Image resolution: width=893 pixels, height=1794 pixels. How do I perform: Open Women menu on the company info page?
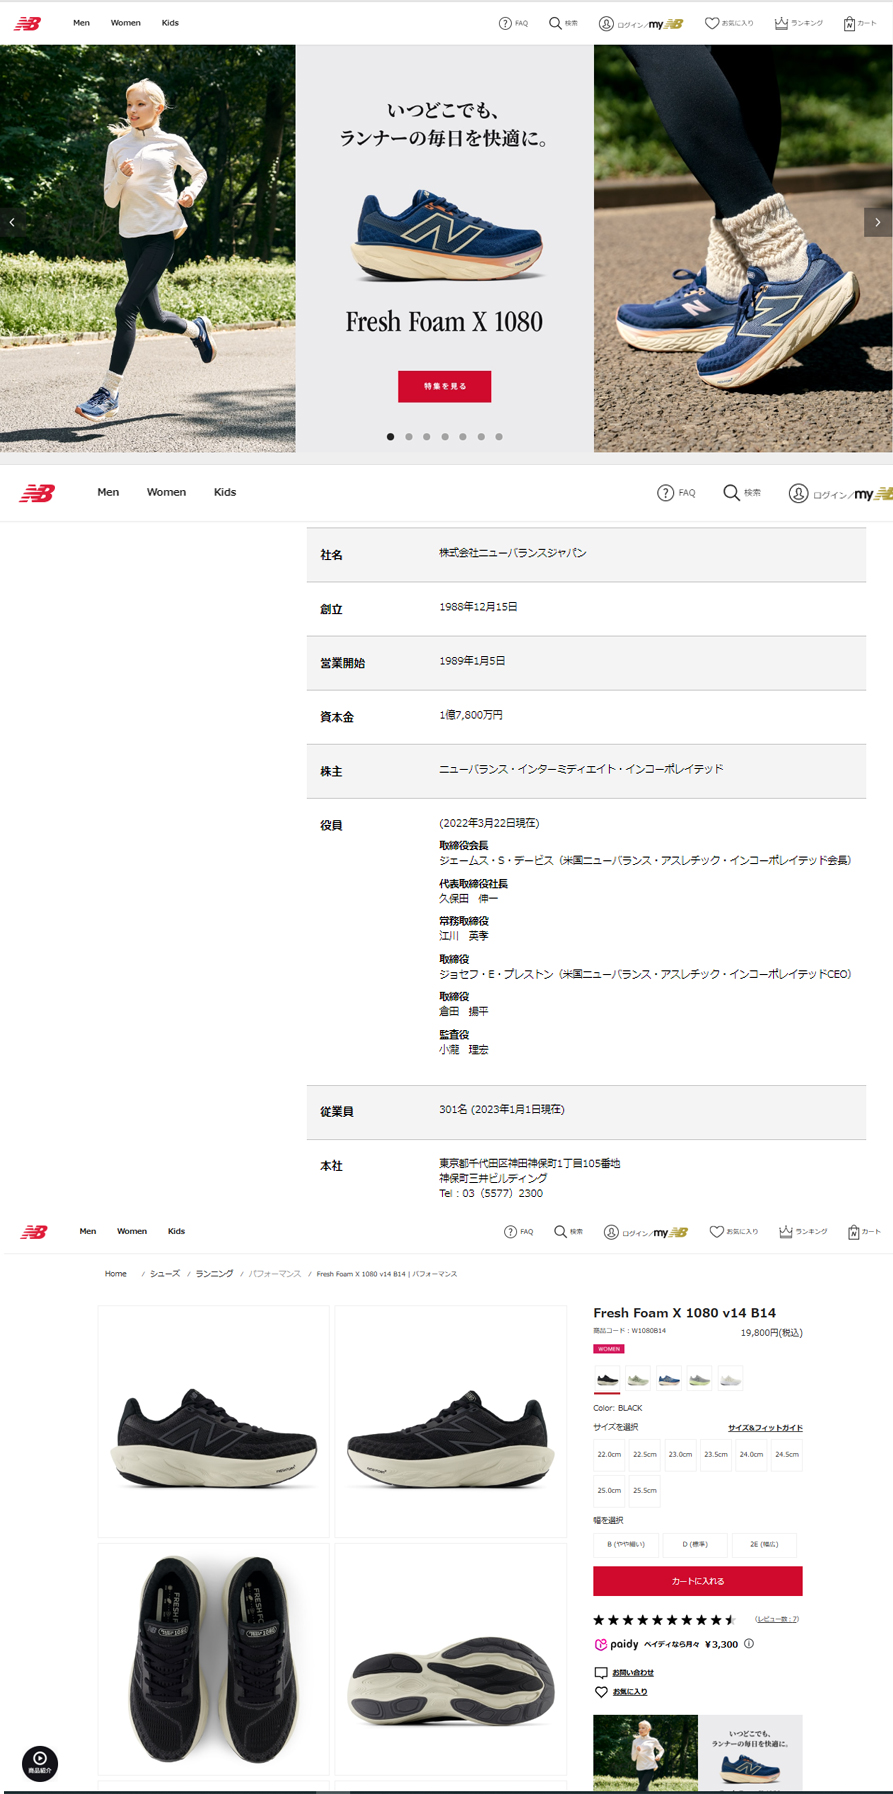(x=166, y=492)
